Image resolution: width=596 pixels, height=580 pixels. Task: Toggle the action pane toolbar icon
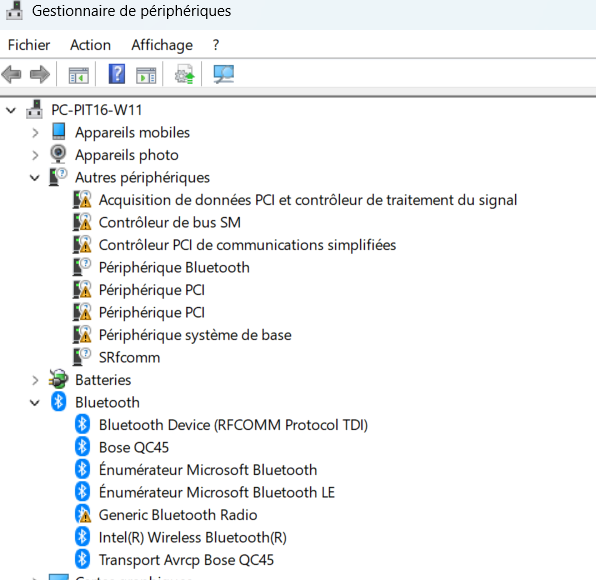(x=146, y=75)
